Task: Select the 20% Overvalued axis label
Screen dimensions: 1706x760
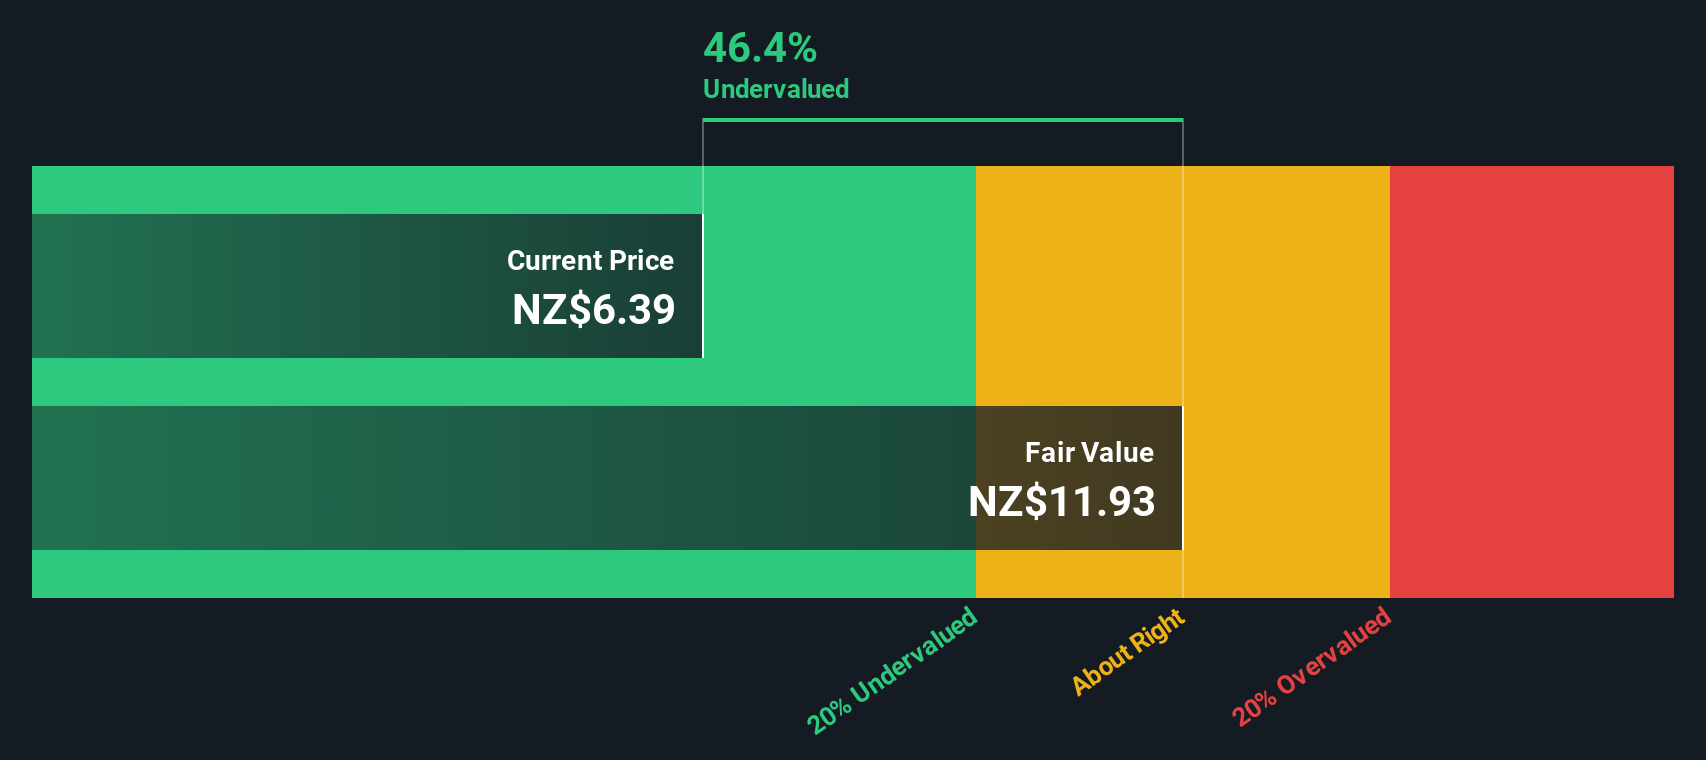Action: click(1311, 666)
